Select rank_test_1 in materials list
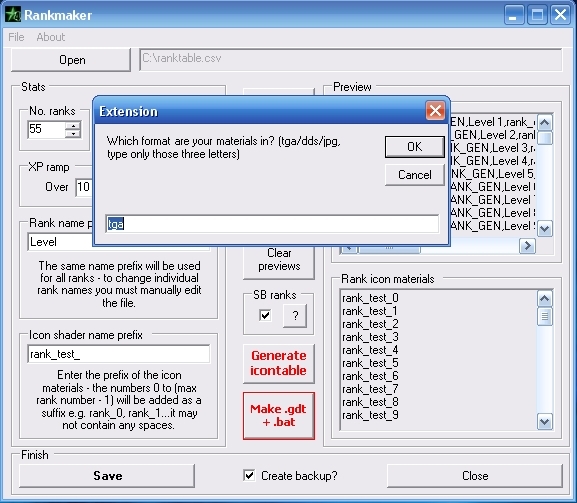 (370, 311)
